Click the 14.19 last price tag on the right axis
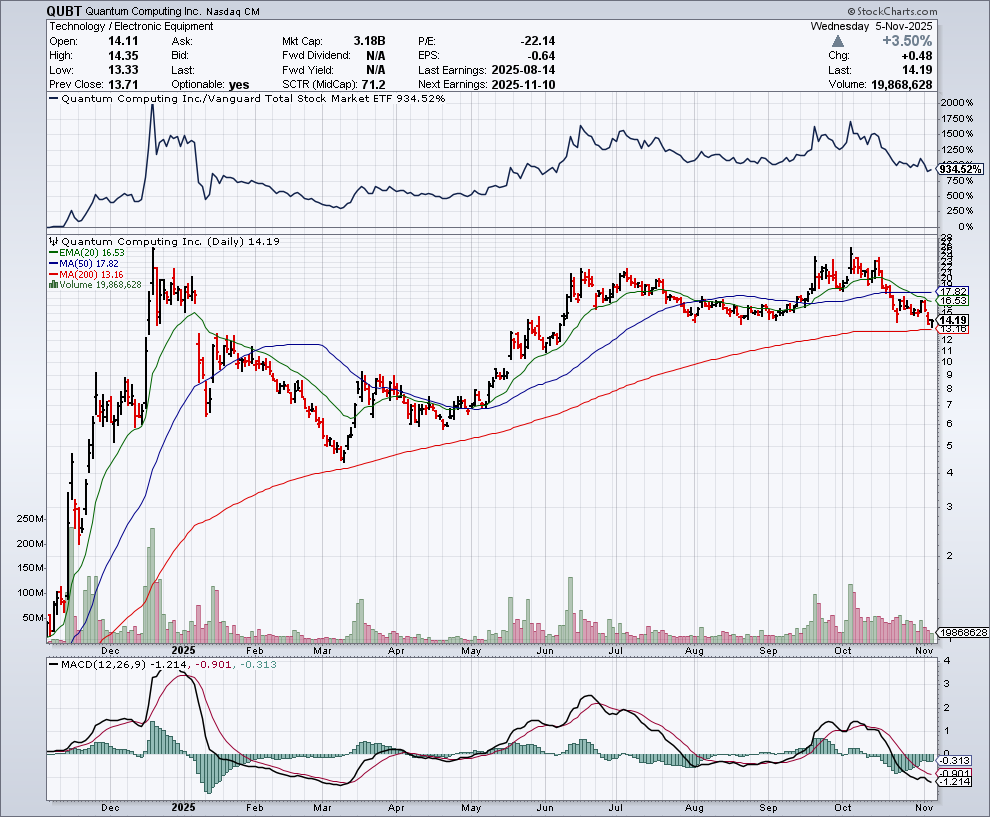990x817 pixels. [x=953, y=320]
